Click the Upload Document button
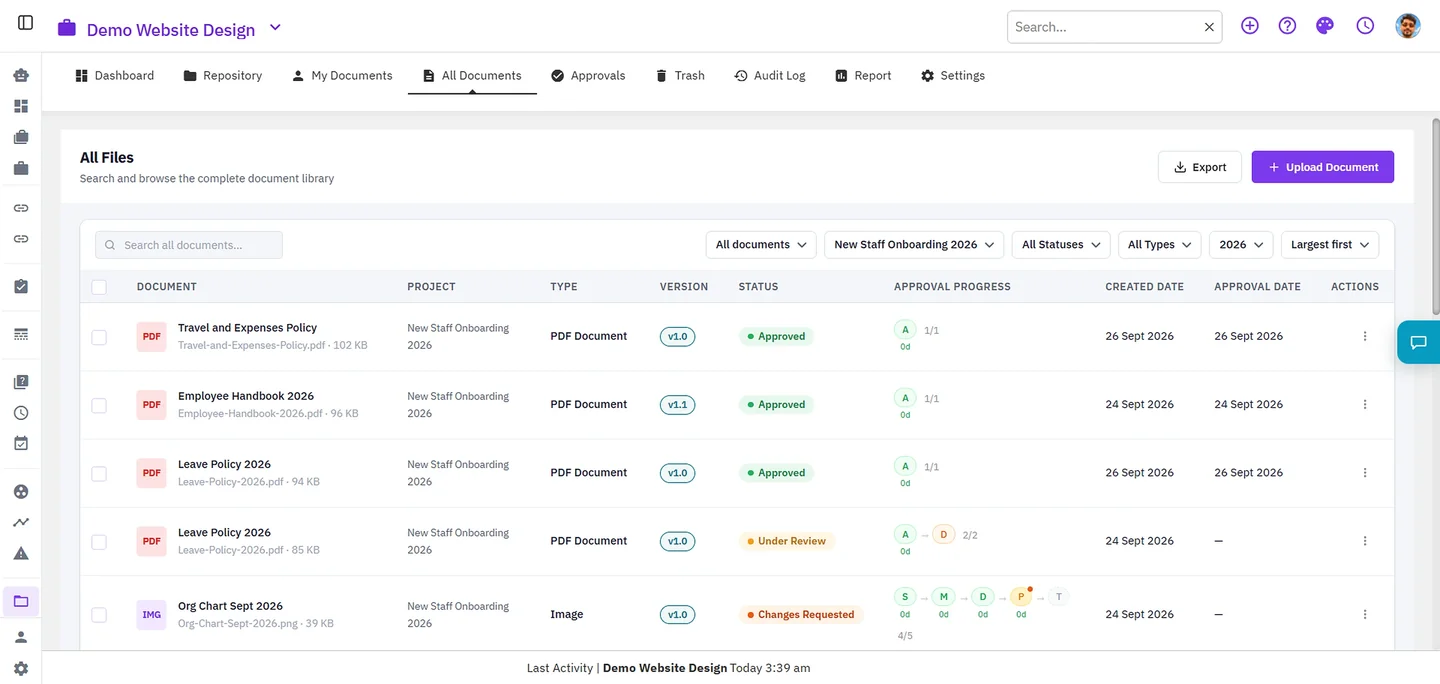The width and height of the screenshot is (1440, 684). pos(1323,167)
